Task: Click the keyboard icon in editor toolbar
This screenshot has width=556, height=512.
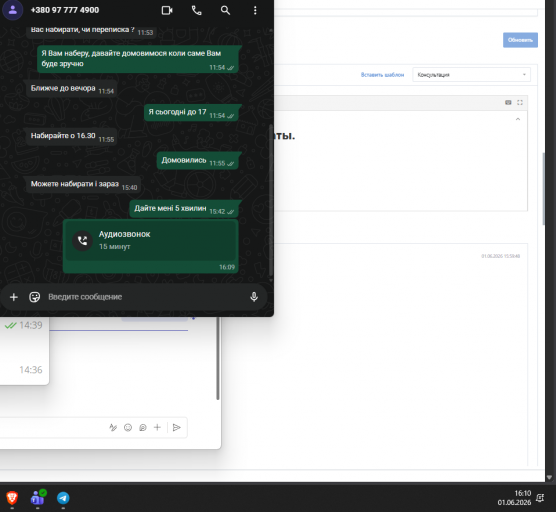Action: [508, 102]
